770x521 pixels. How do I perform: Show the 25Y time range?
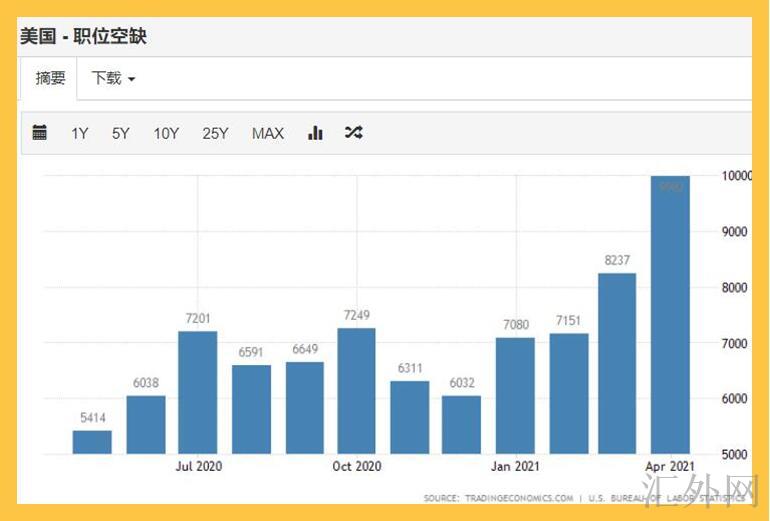pyautogui.click(x=215, y=133)
